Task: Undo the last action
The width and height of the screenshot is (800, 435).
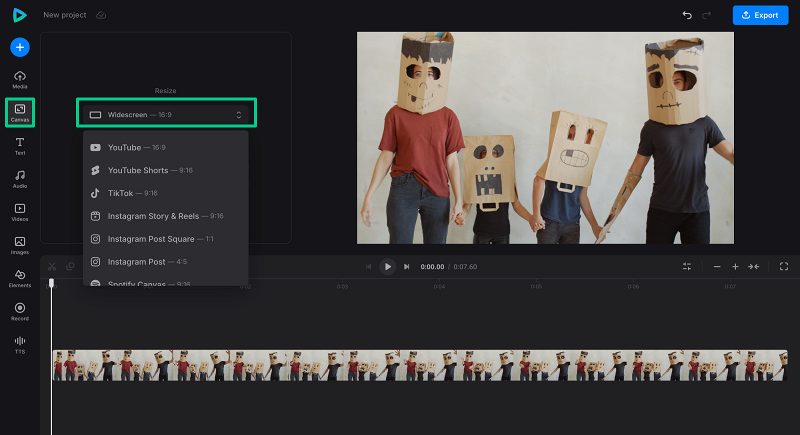Action: (x=687, y=15)
